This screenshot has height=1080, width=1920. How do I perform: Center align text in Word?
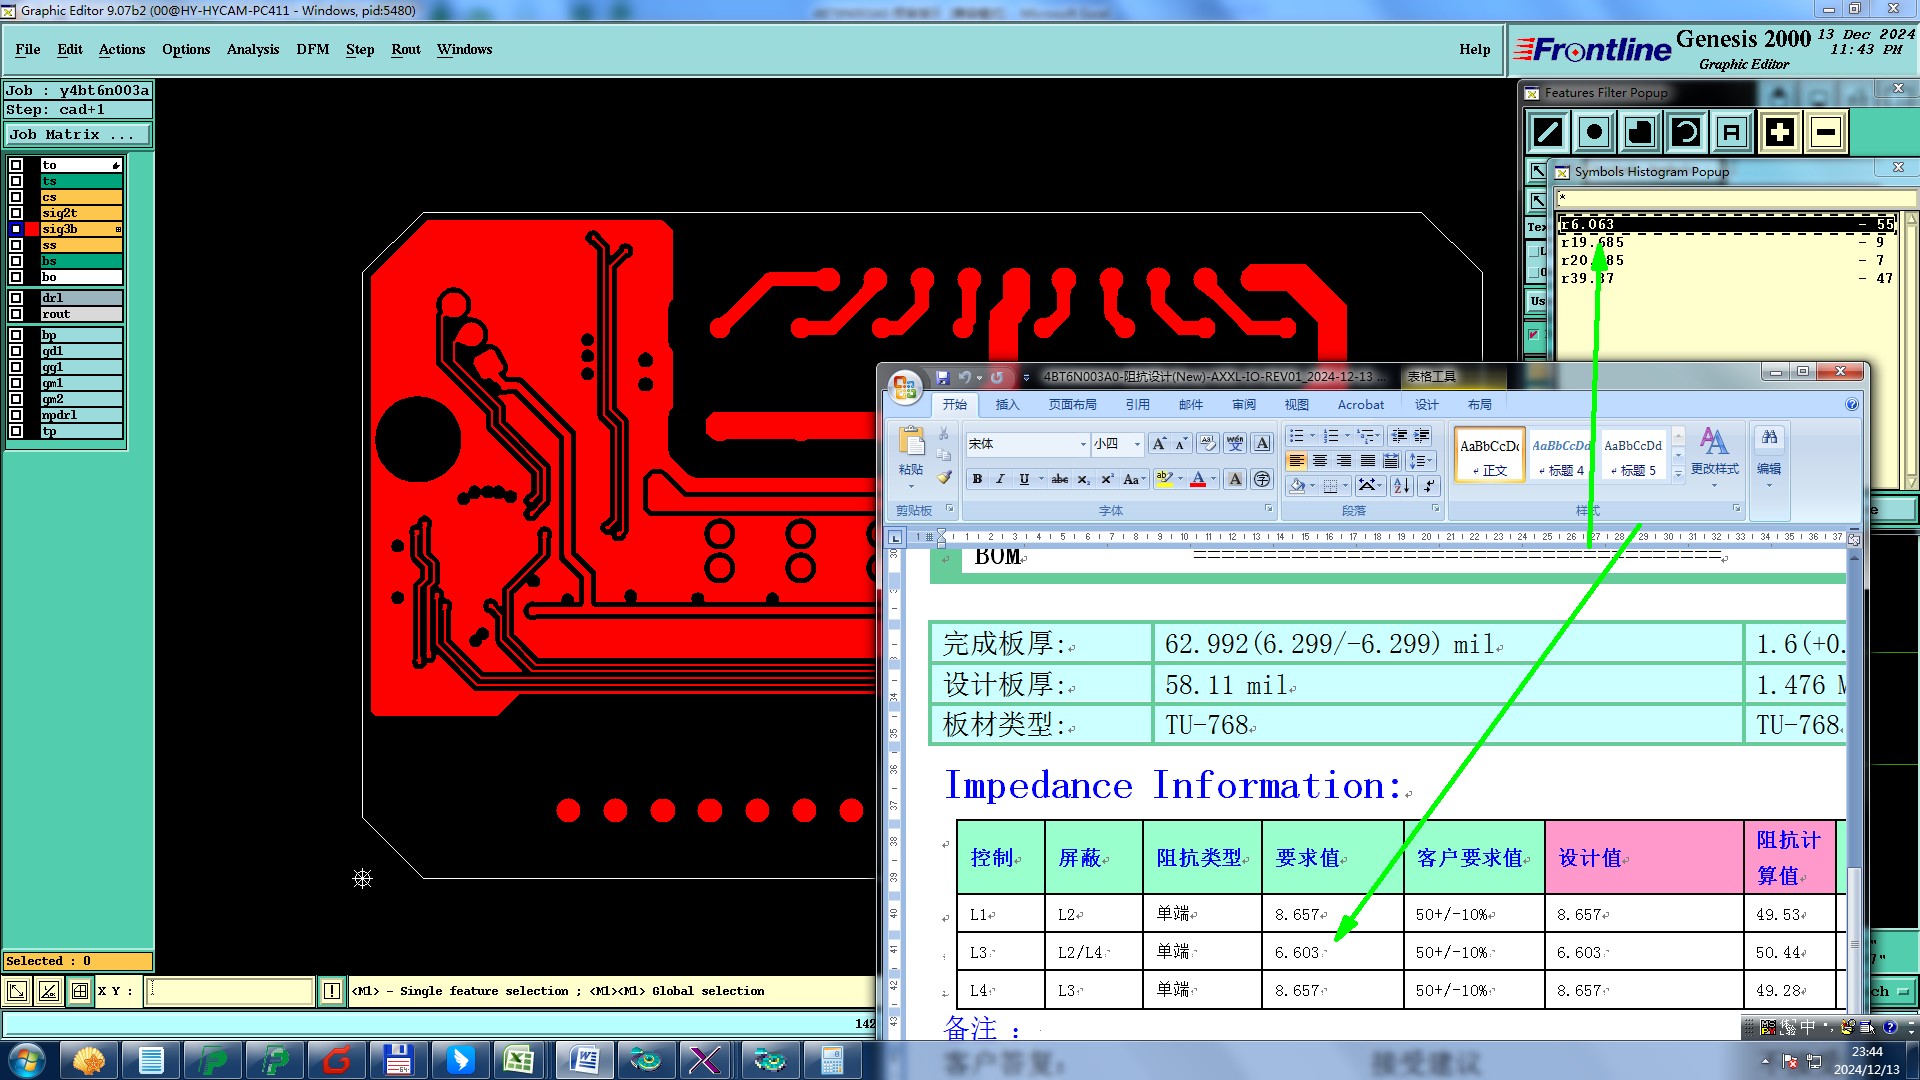(1320, 461)
